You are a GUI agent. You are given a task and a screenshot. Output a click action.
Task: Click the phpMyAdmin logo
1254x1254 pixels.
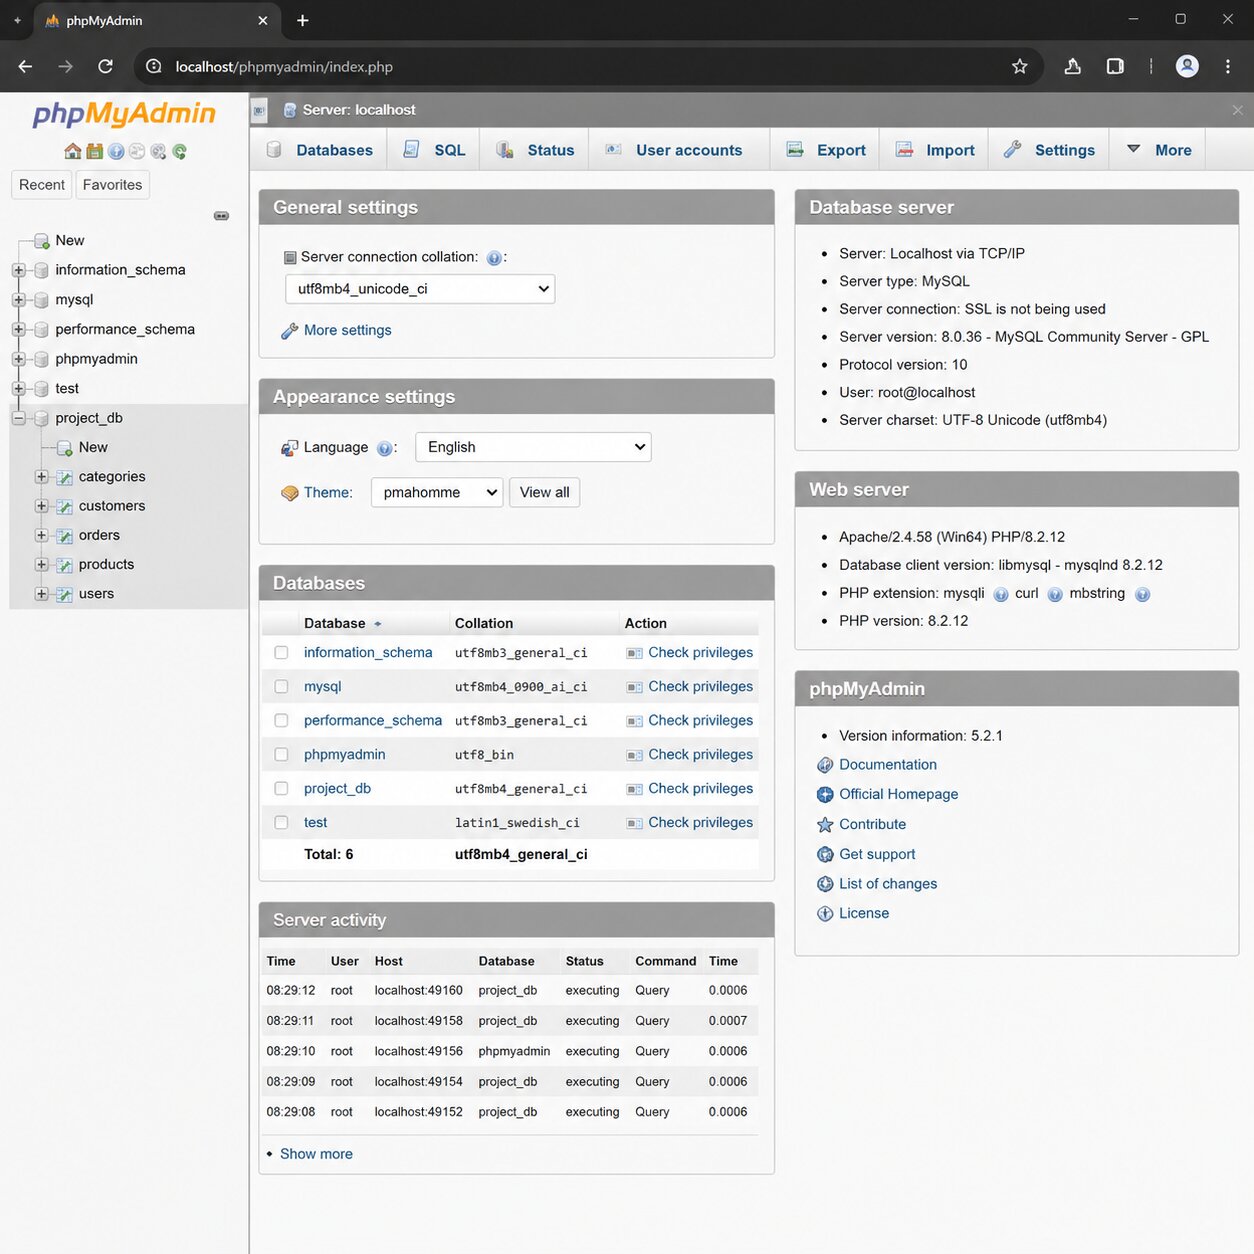(124, 114)
